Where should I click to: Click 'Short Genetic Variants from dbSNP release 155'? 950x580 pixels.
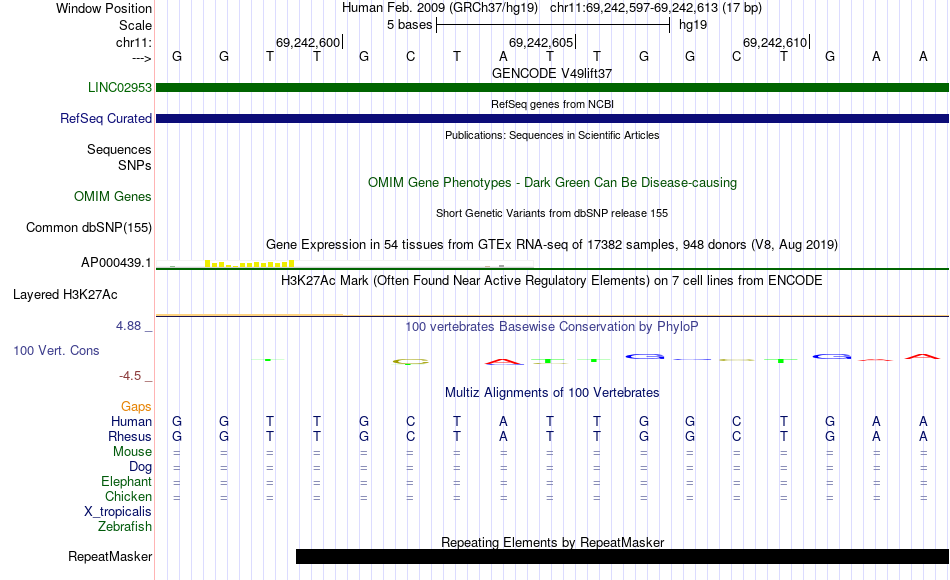click(552, 213)
